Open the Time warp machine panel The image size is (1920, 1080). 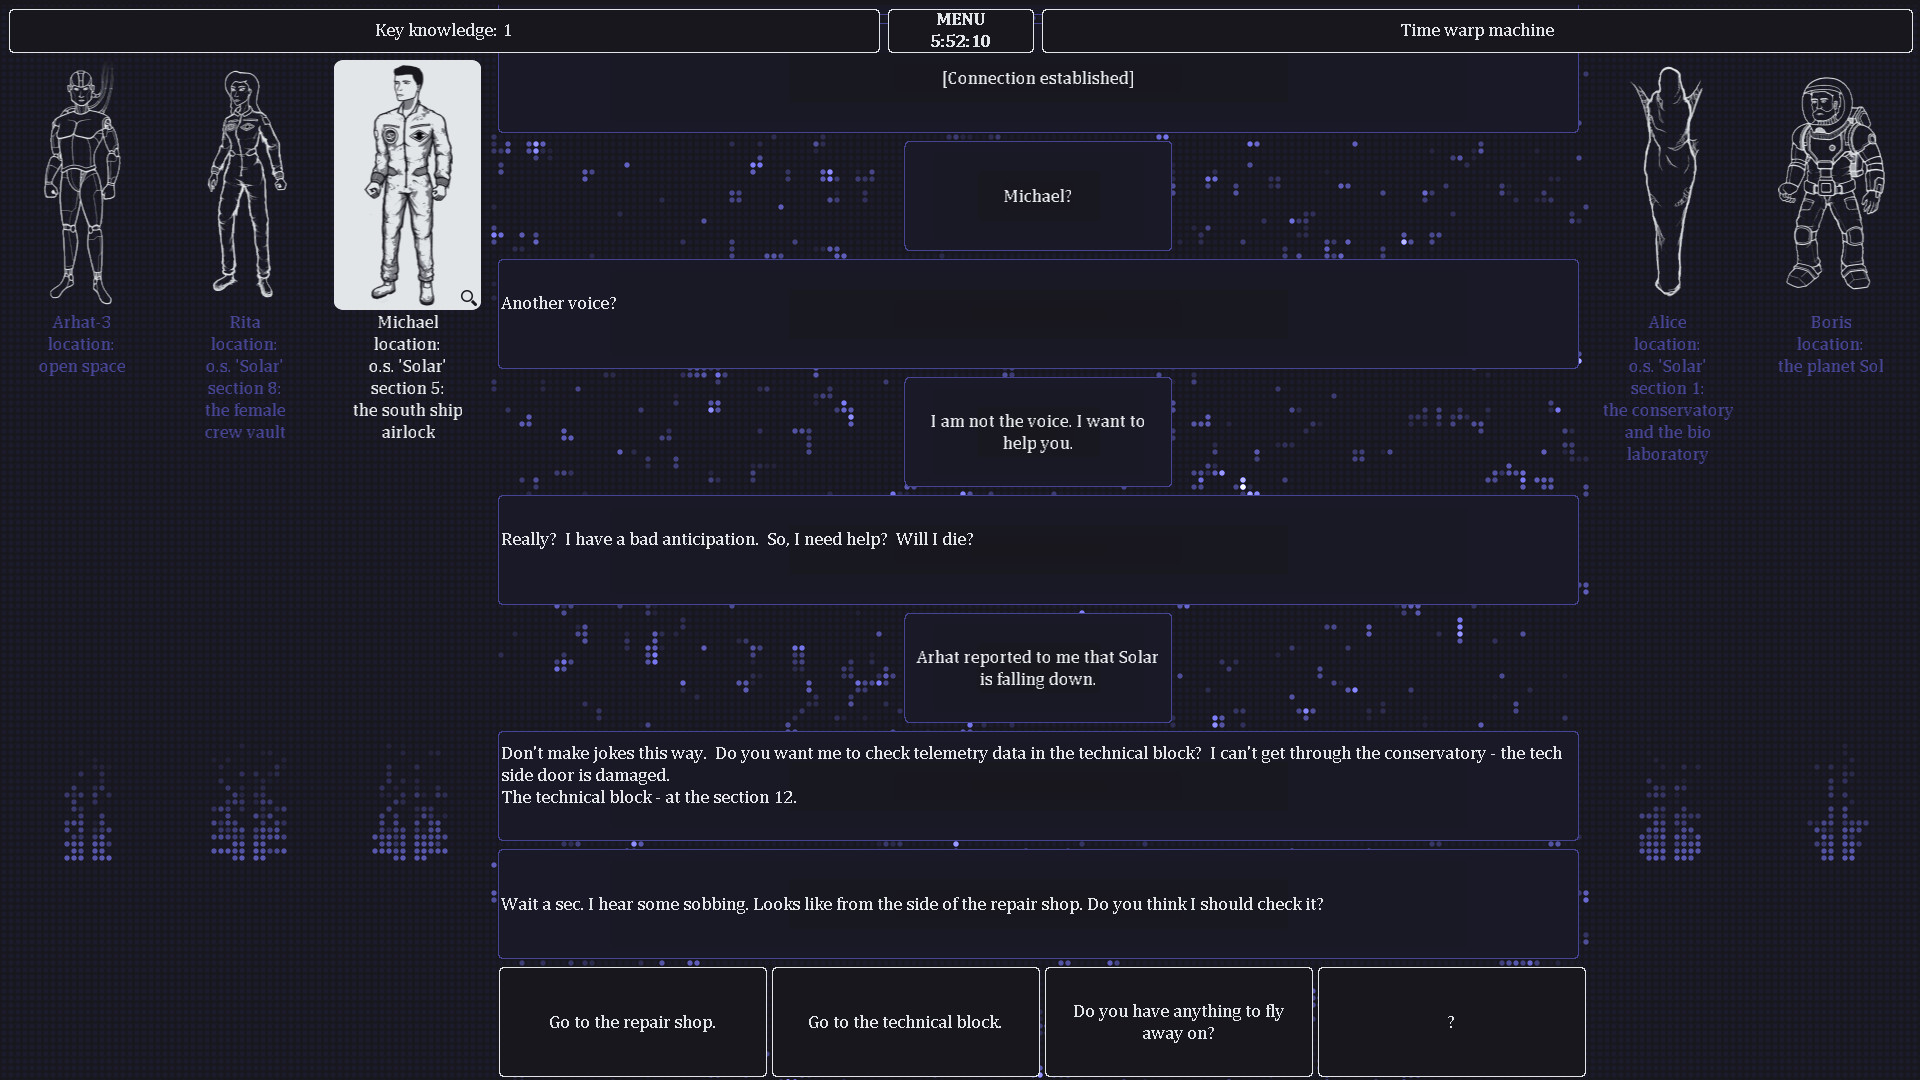pos(1477,30)
